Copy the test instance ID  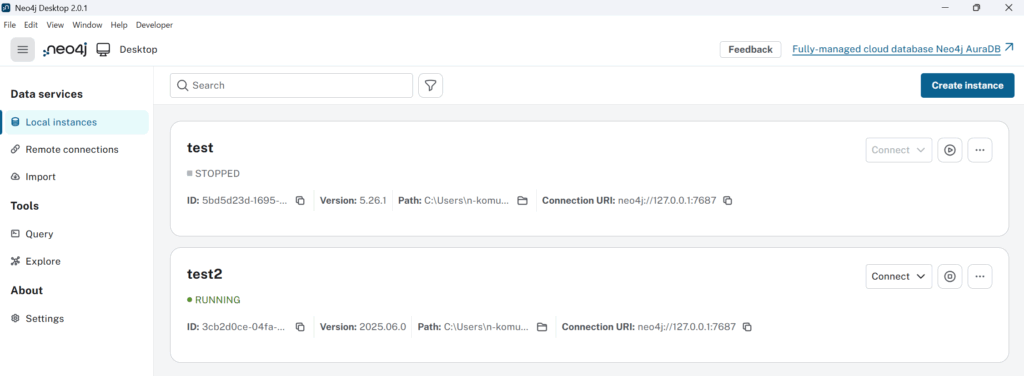300,201
